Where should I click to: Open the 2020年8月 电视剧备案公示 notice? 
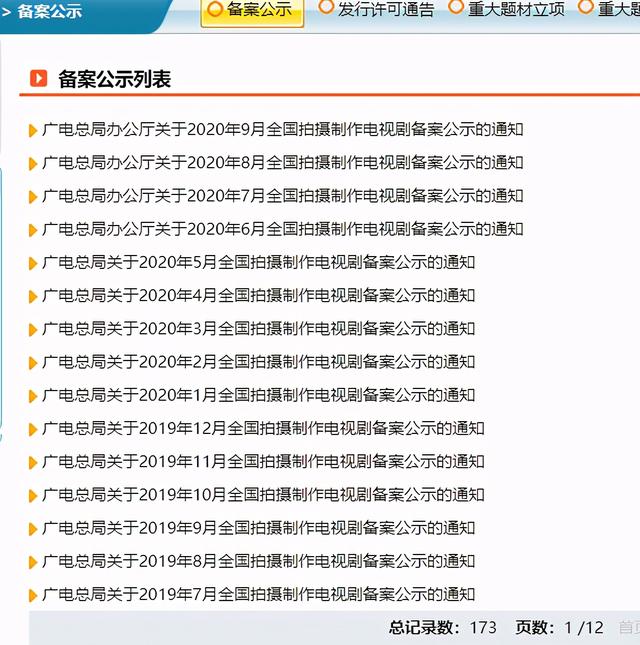click(283, 163)
